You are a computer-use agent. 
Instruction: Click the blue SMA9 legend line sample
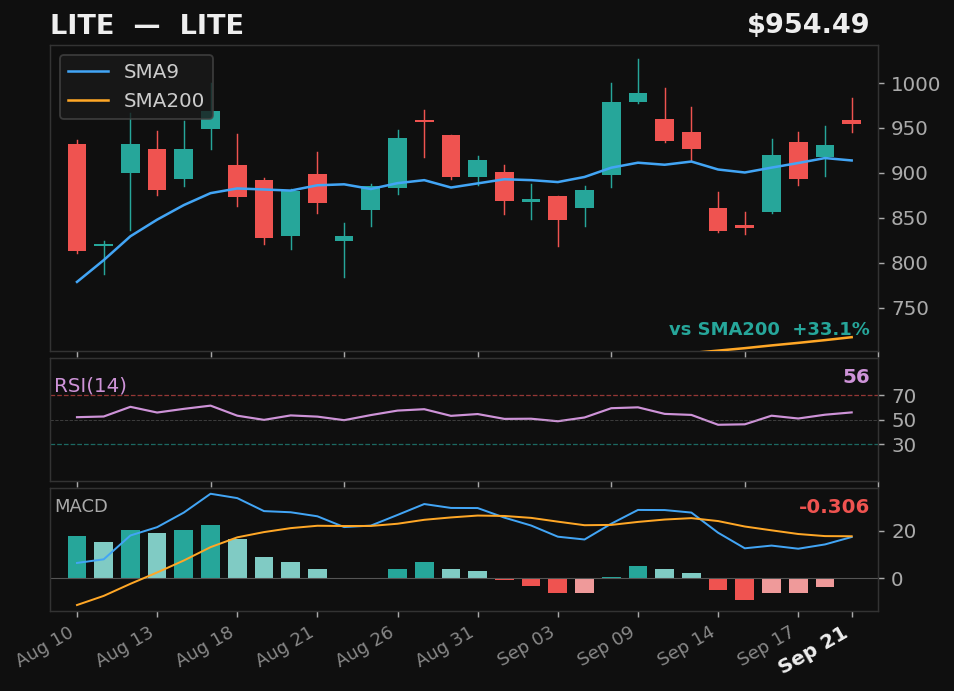point(89,72)
